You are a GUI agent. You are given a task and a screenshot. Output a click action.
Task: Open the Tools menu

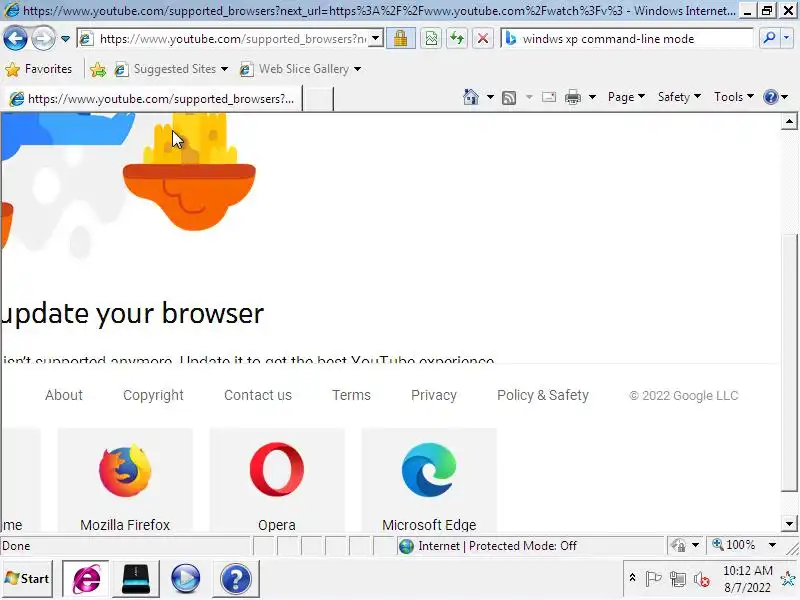733,97
